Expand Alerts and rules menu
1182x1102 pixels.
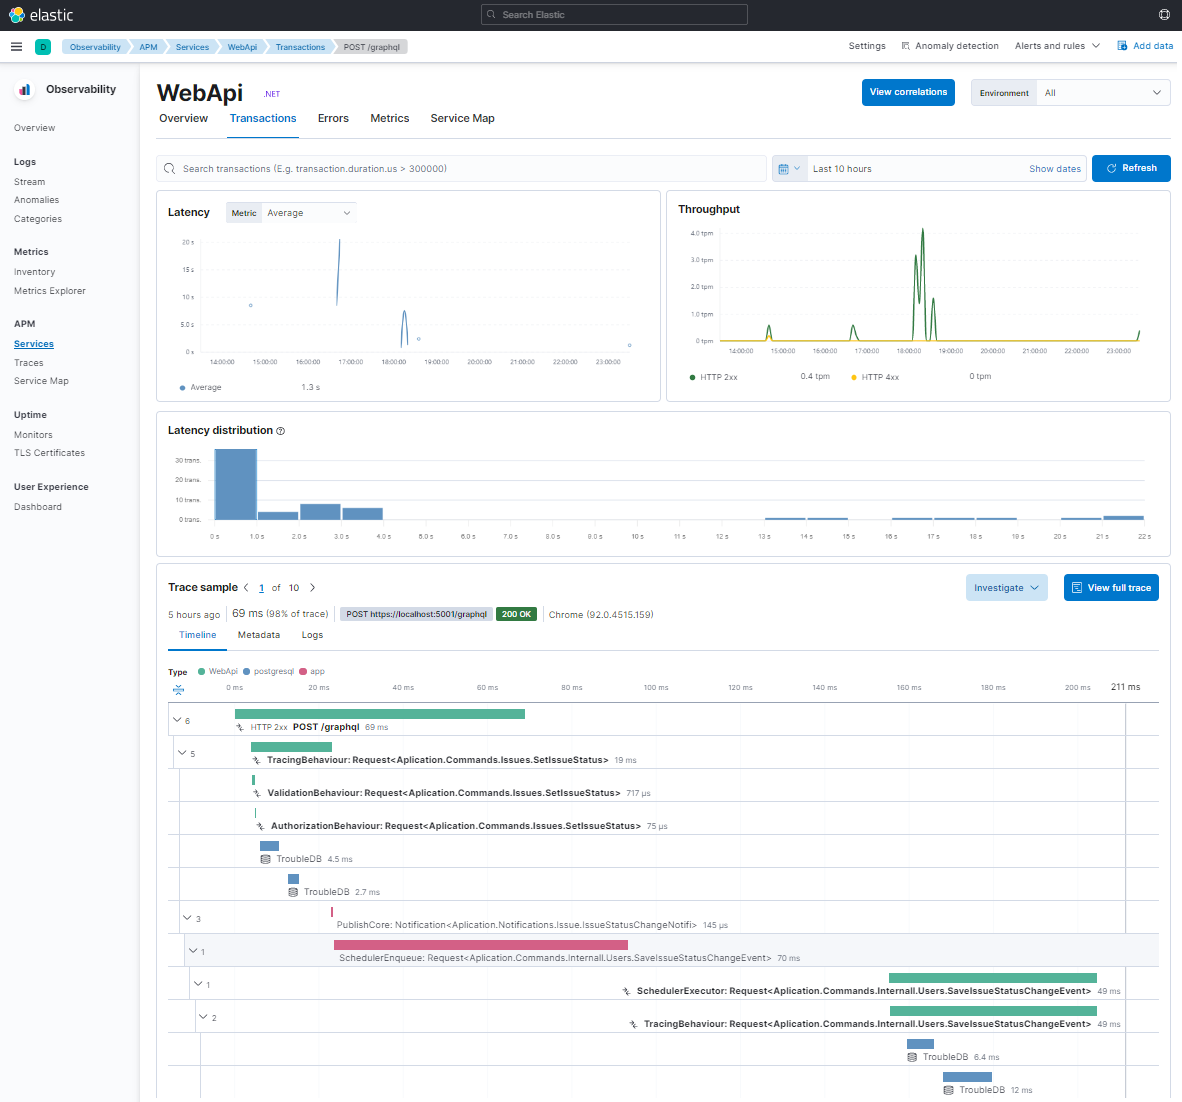[x=1057, y=46]
